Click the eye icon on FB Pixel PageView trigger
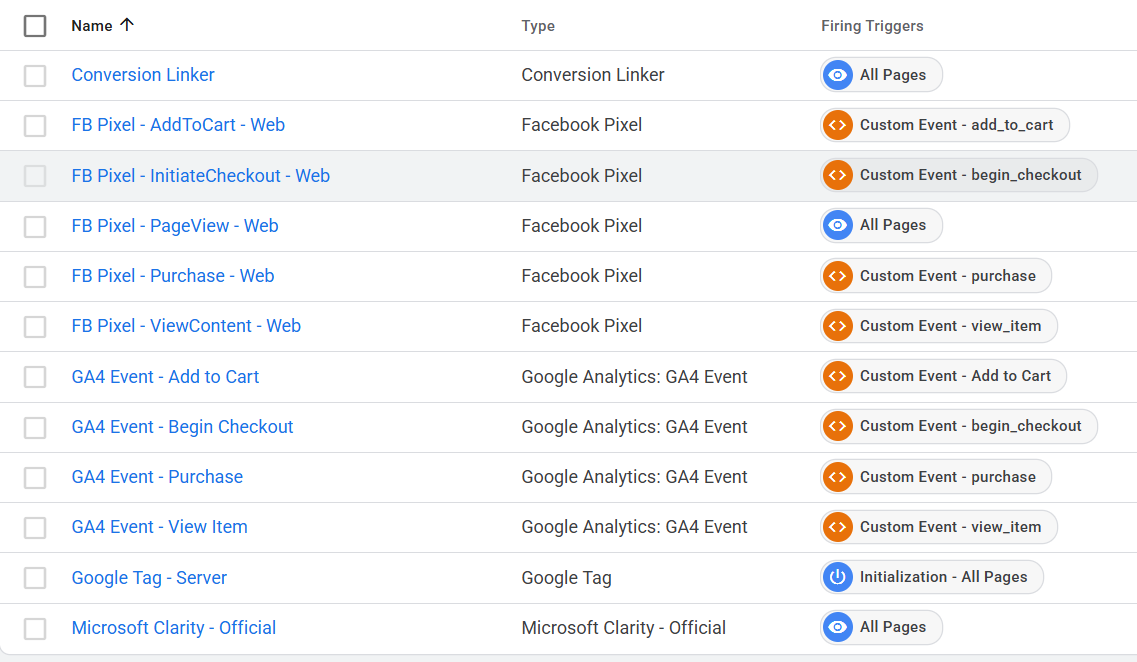 pyautogui.click(x=838, y=225)
